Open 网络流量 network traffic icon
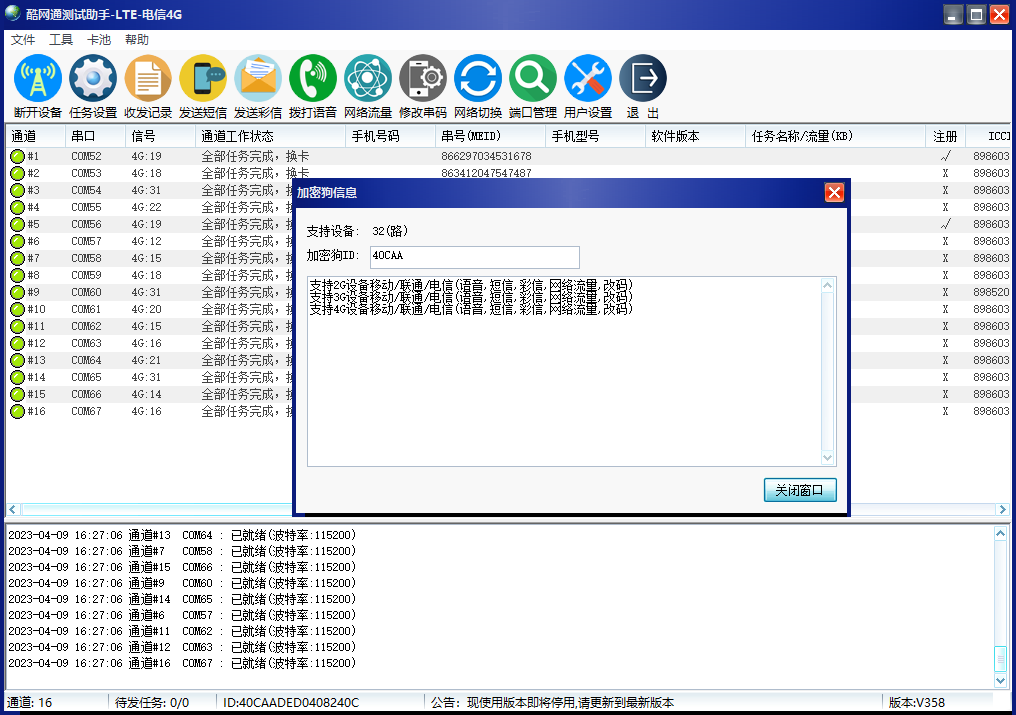 pos(368,78)
